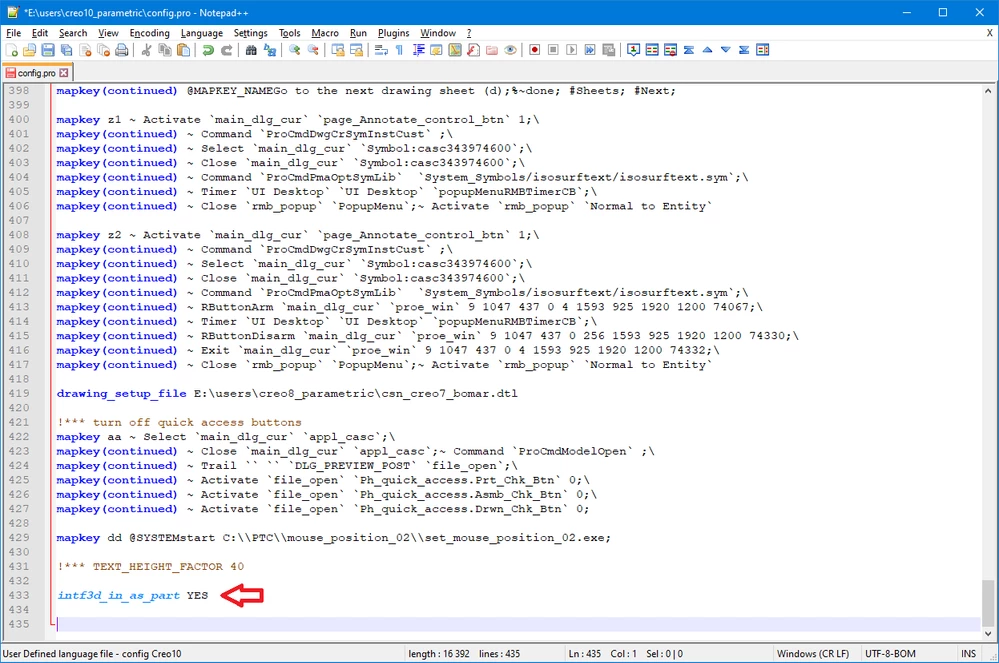The height and width of the screenshot is (663, 999).
Task: Save the current file via toolbar
Action: [x=48, y=50]
